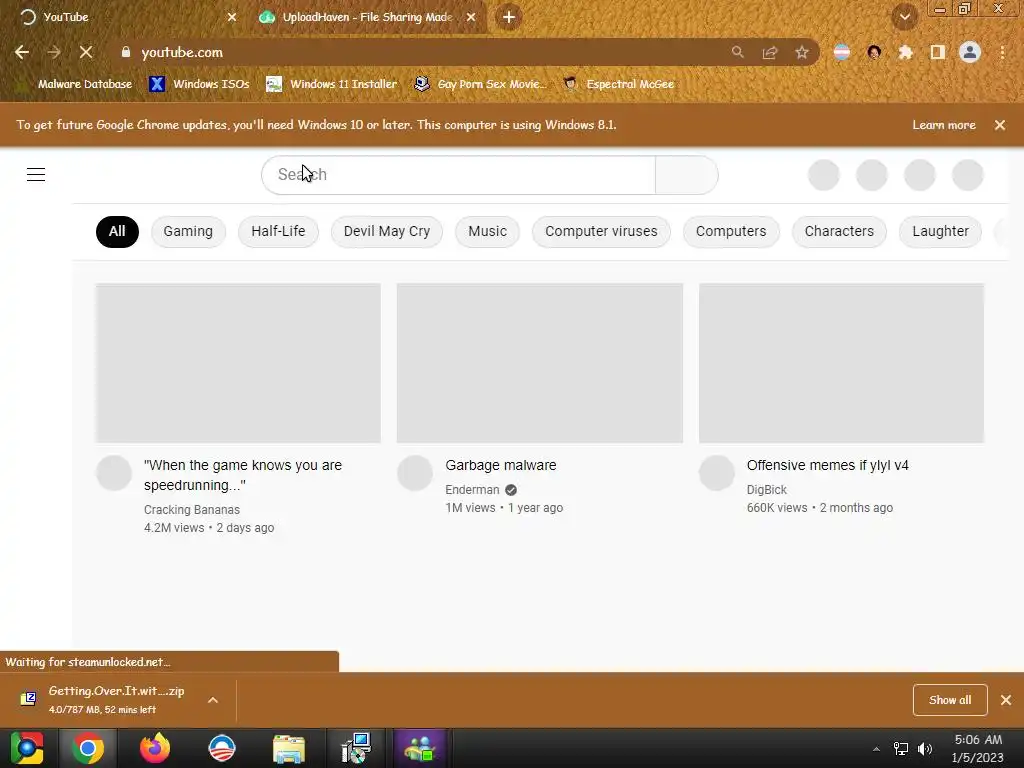The height and width of the screenshot is (768, 1024).
Task: Select the Laughter filter chip
Action: pyautogui.click(x=940, y=232)
